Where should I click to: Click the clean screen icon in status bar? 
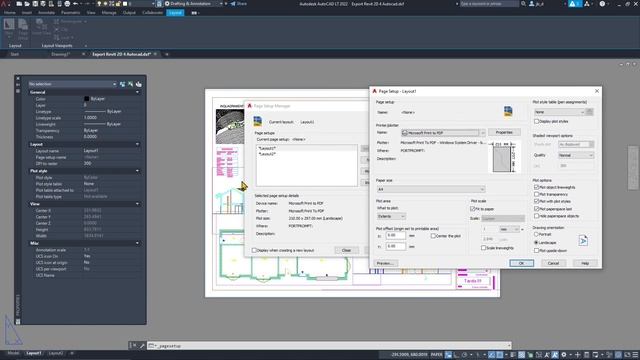627,355
